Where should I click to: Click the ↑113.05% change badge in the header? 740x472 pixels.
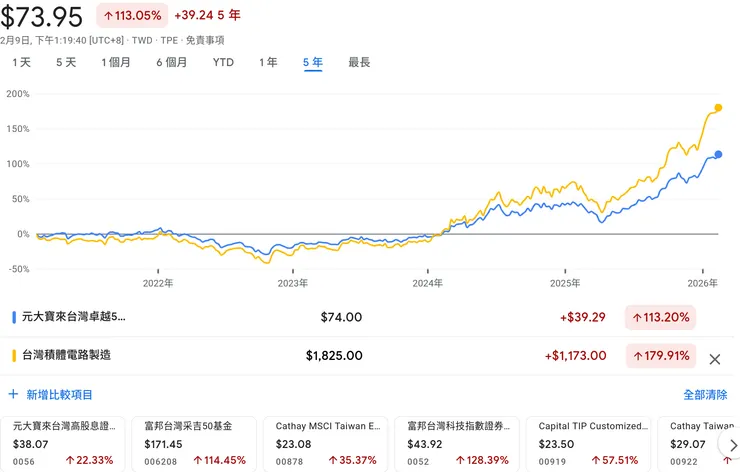point(132,16)
